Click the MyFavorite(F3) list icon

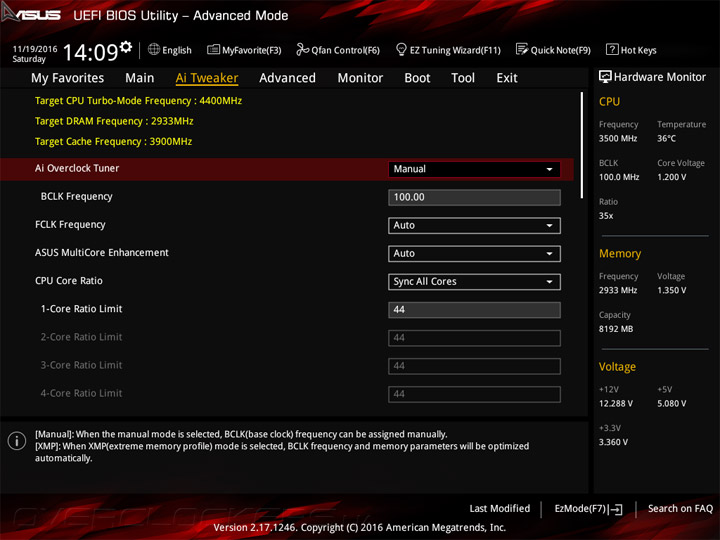tap(213, 49)
